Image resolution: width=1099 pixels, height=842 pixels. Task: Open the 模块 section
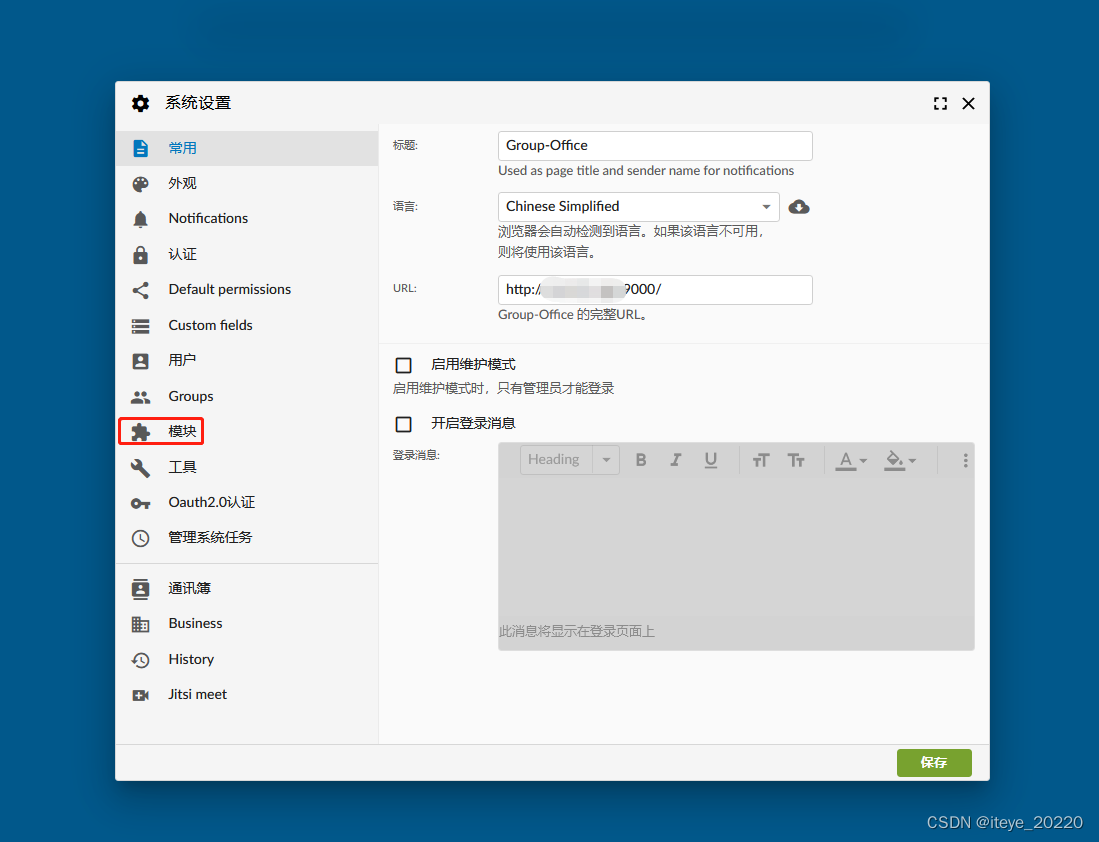[x=247, y=431]
